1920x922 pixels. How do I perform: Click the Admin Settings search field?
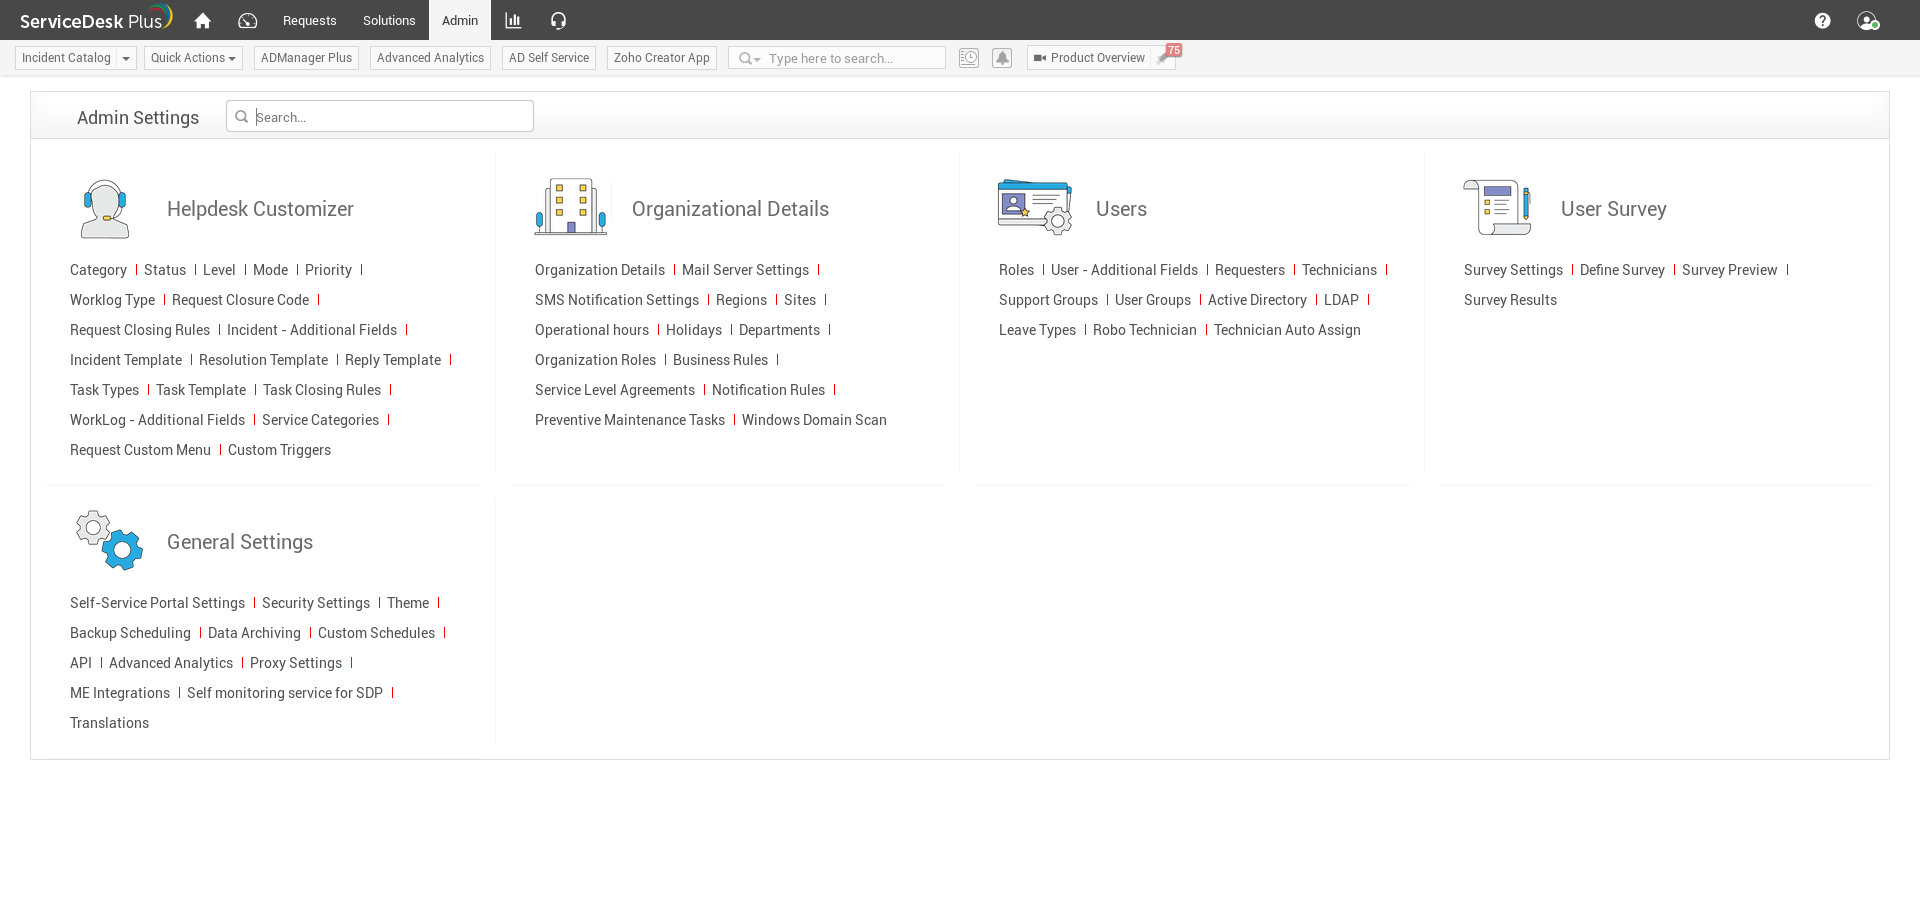point(390,117)
